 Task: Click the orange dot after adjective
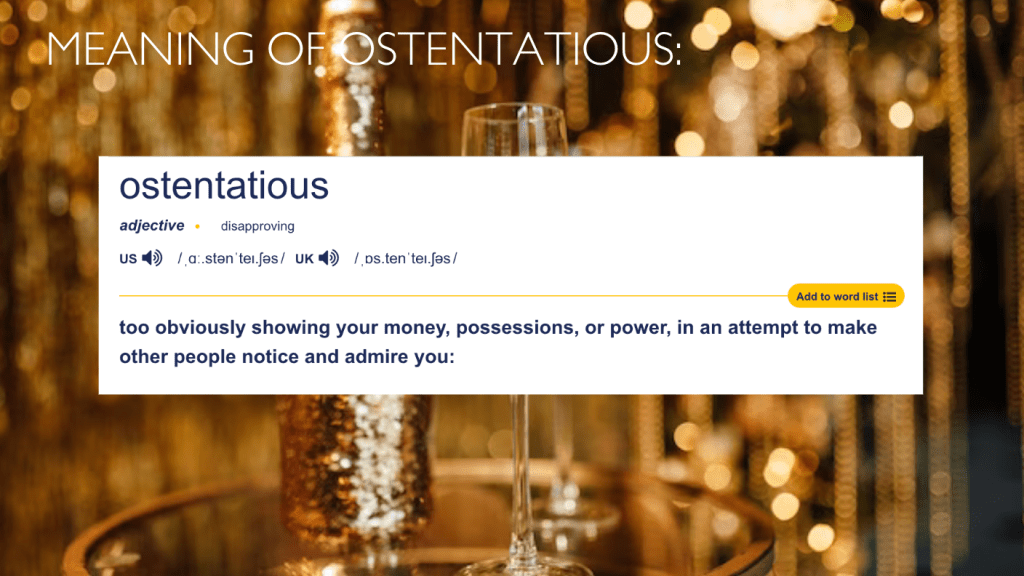point(198,226)
